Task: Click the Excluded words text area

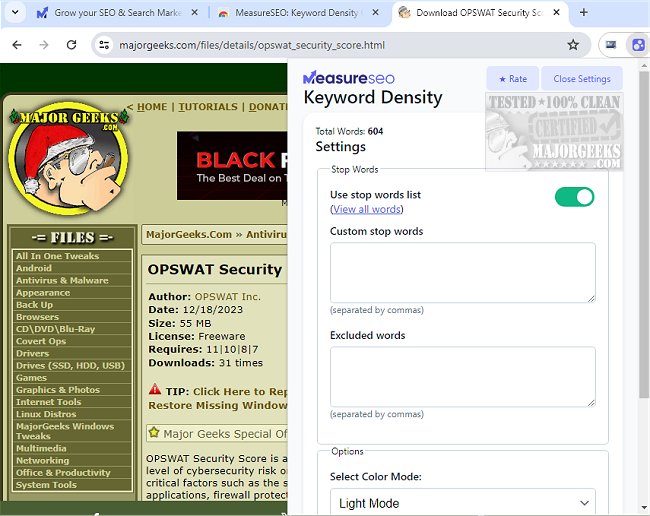Action: point(463,377)
